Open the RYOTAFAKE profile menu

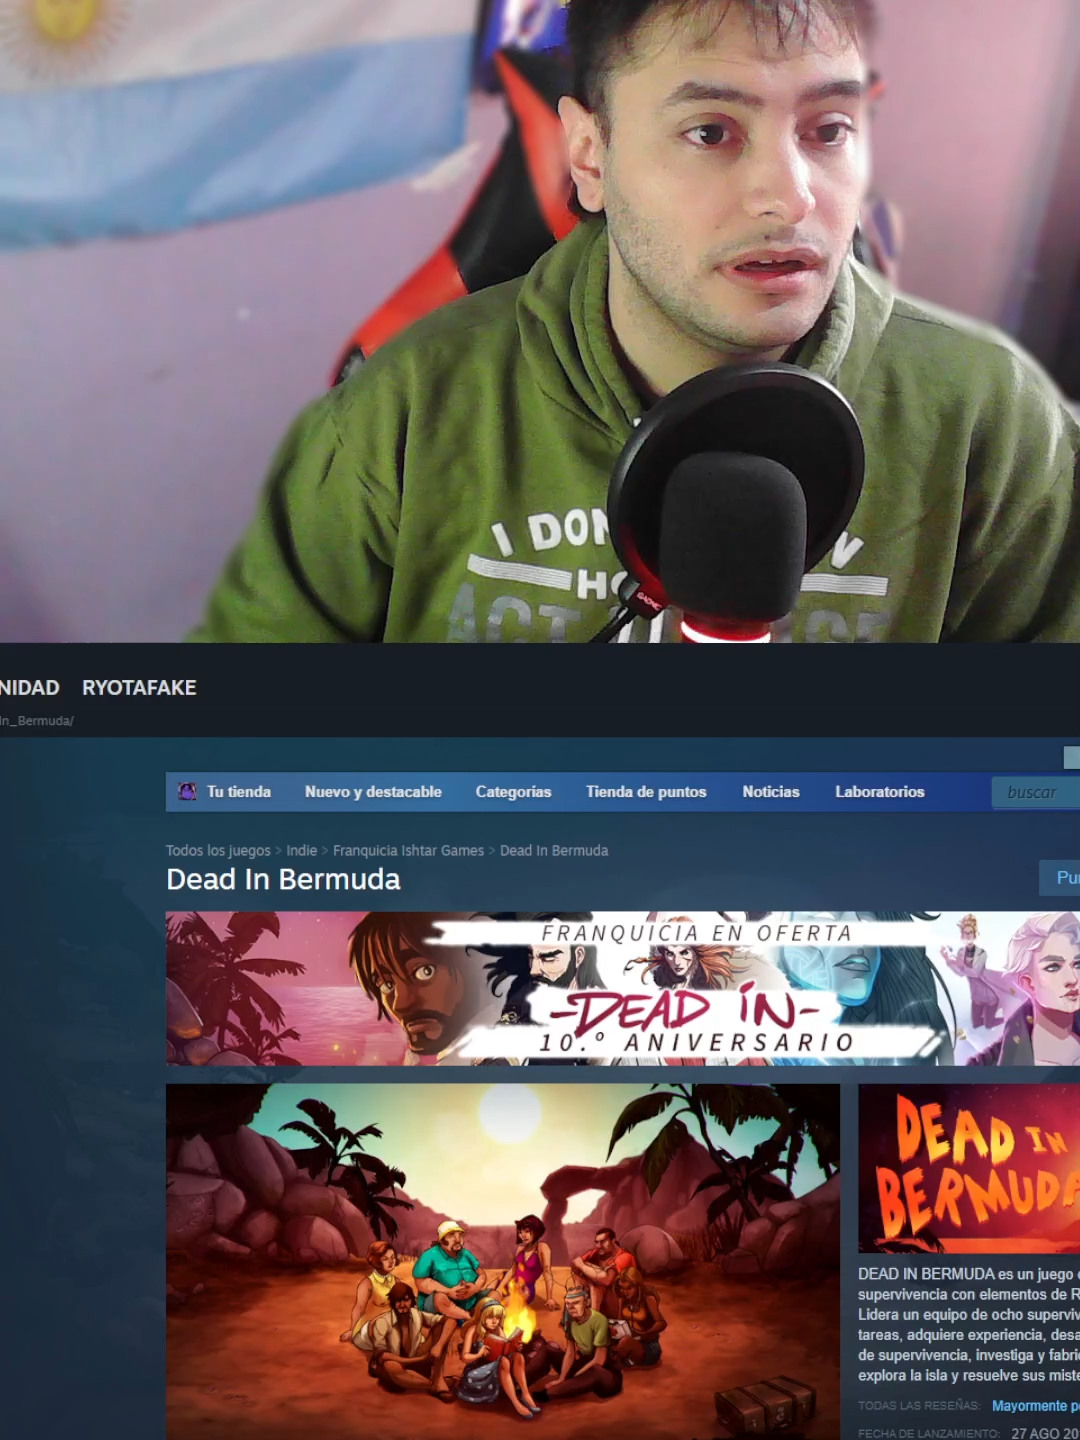click(139, 688)
